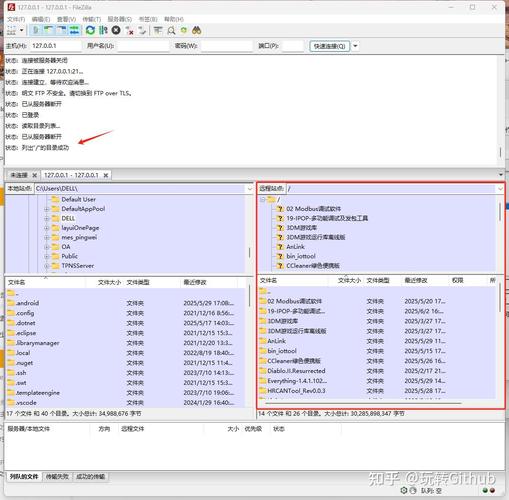Click the 快速连接 quick connect button

[330, 46]
